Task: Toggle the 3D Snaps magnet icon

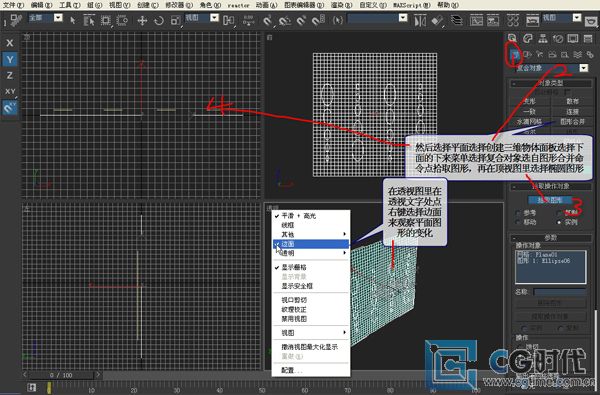Action: (268, 20)
